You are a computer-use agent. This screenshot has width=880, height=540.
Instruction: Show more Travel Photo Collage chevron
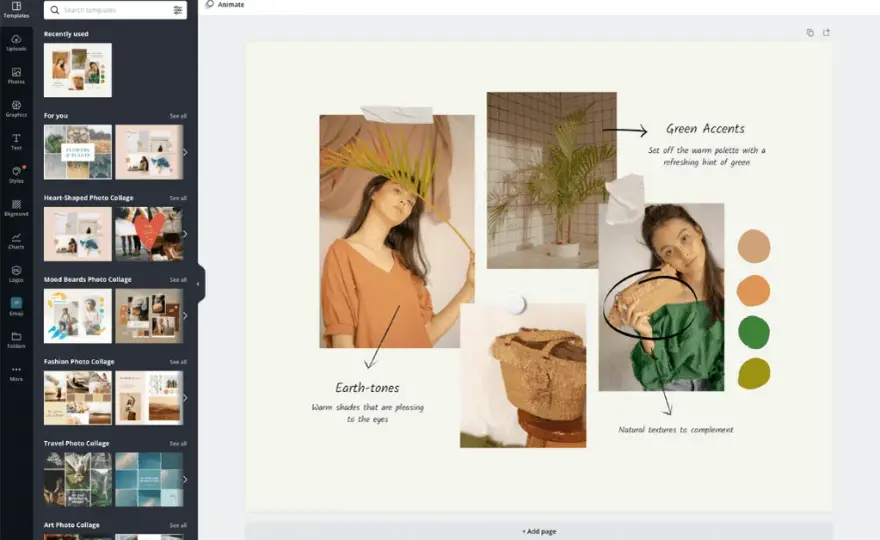click(x=185, y=479)
